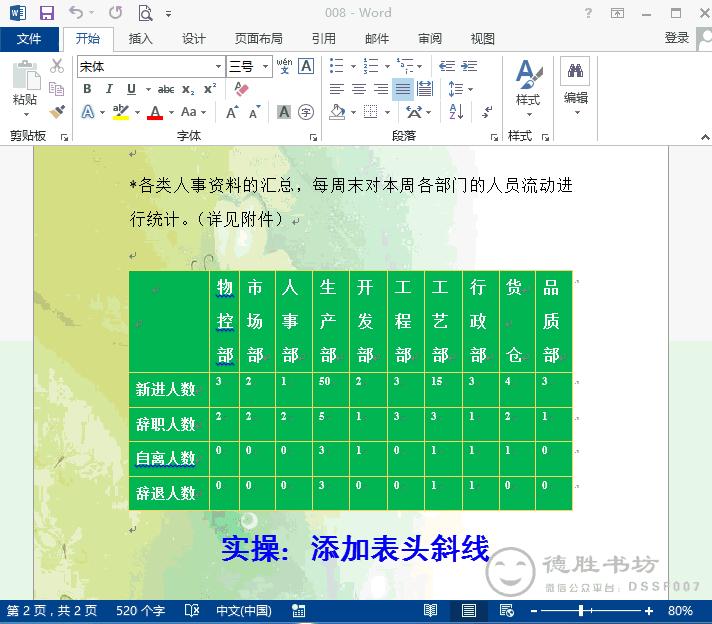Shrink font size with small A icon
Viewport: 712px width, 624px height.
[x=255, y=112]
